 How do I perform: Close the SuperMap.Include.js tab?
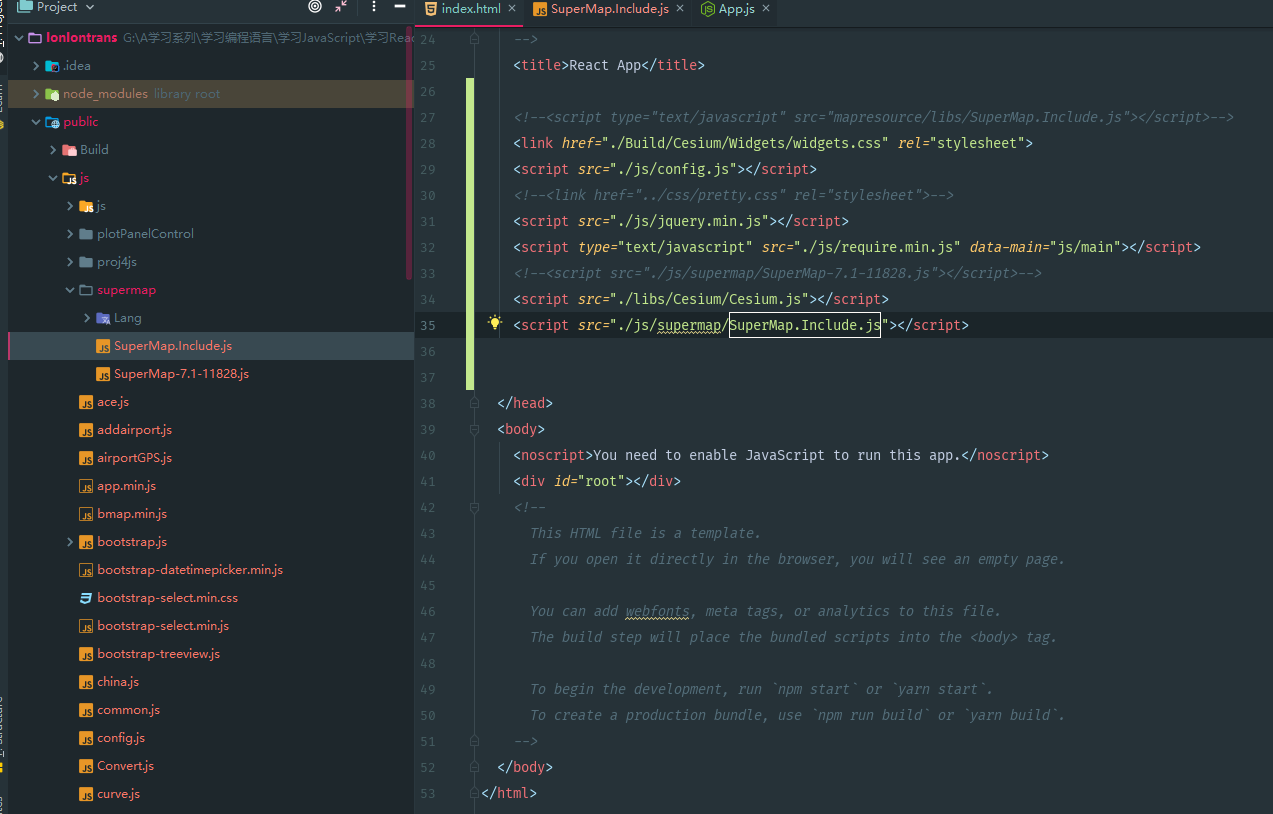(680, 8)
